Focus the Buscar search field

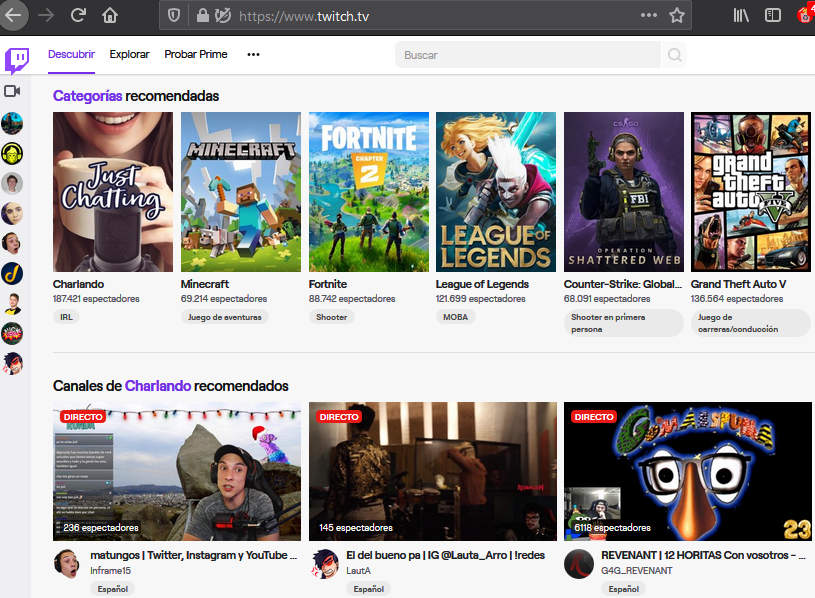click(x=528, y=55)
